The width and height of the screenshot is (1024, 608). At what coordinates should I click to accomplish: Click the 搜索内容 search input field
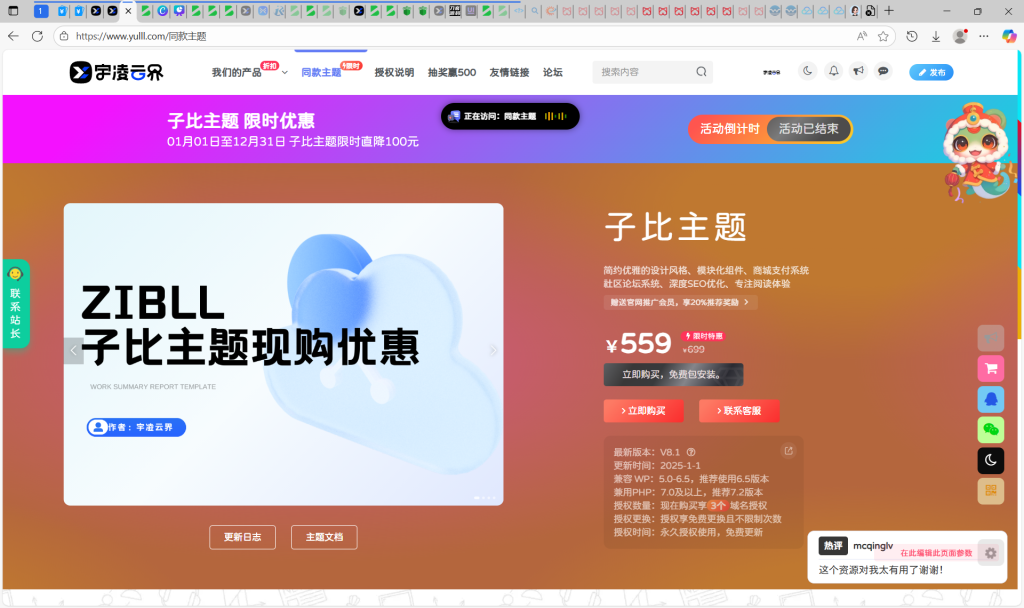pyautogui.click(x=645, y=72)
